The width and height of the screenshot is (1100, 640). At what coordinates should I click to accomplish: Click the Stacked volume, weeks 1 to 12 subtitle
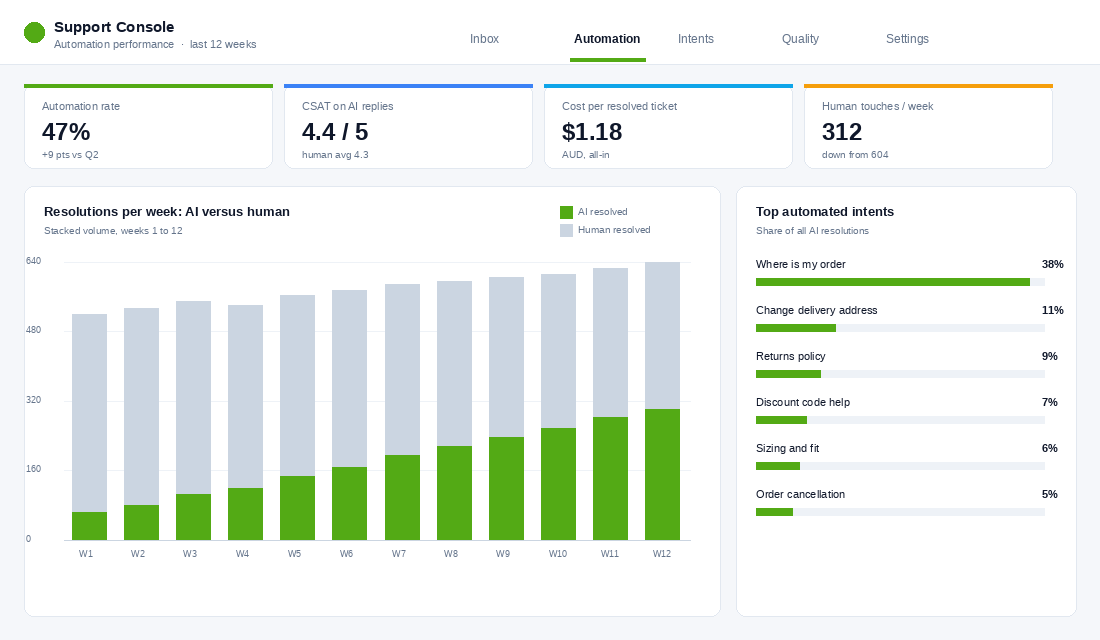point(113,231)
